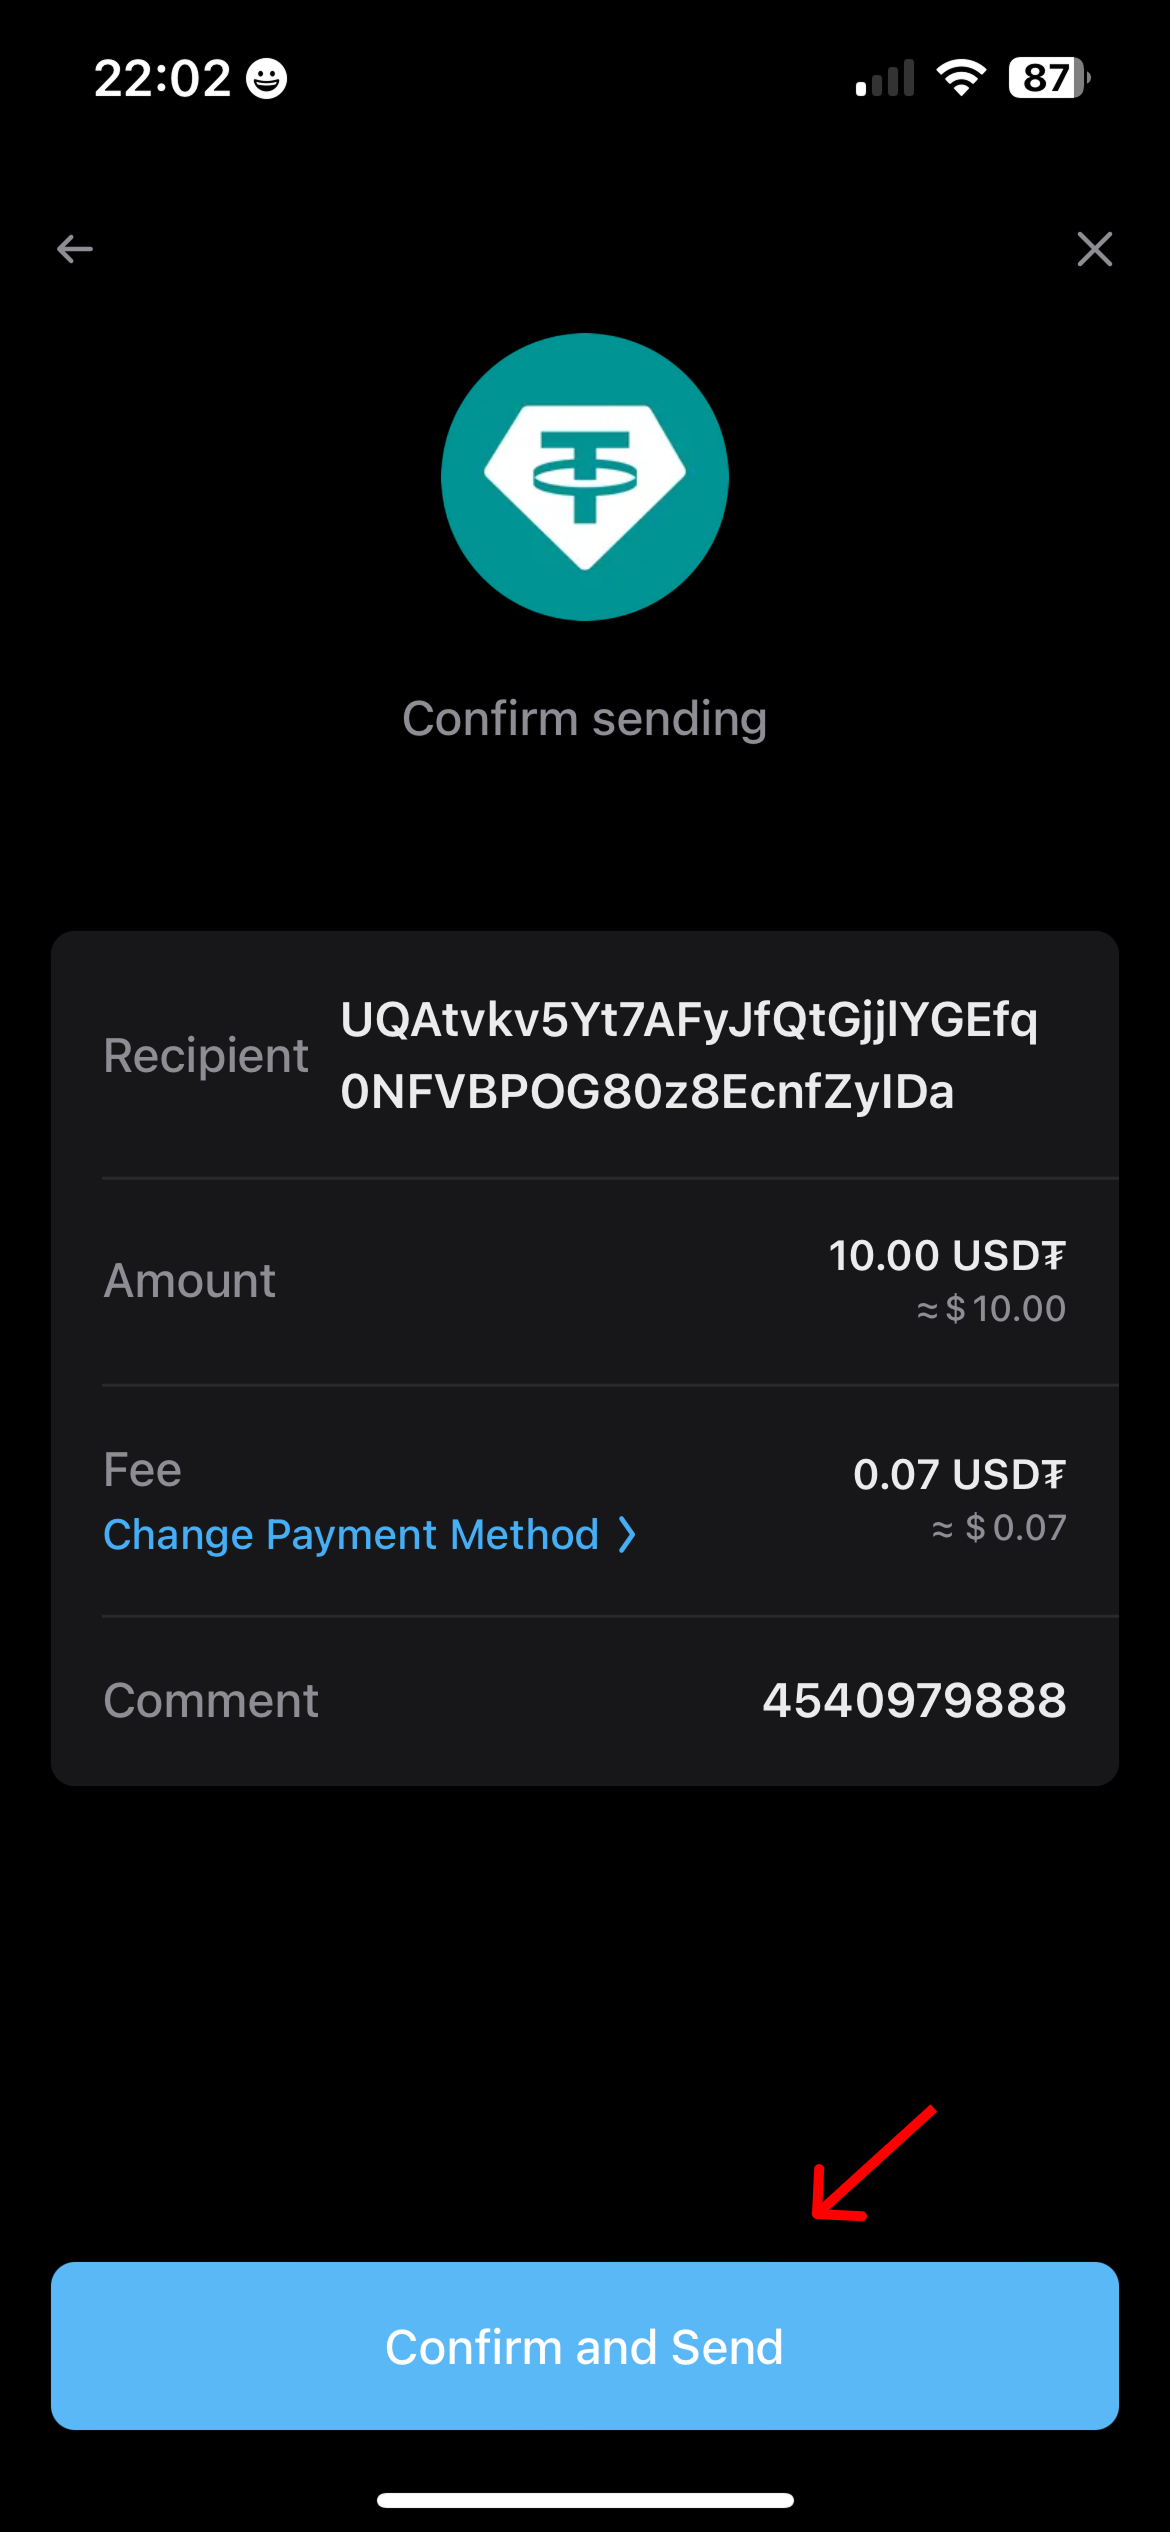Image resolution: width=1170 pixels, height=2532 pixels.
Task: Select the recipient wallet address text
Action: tap(689, 1056)
